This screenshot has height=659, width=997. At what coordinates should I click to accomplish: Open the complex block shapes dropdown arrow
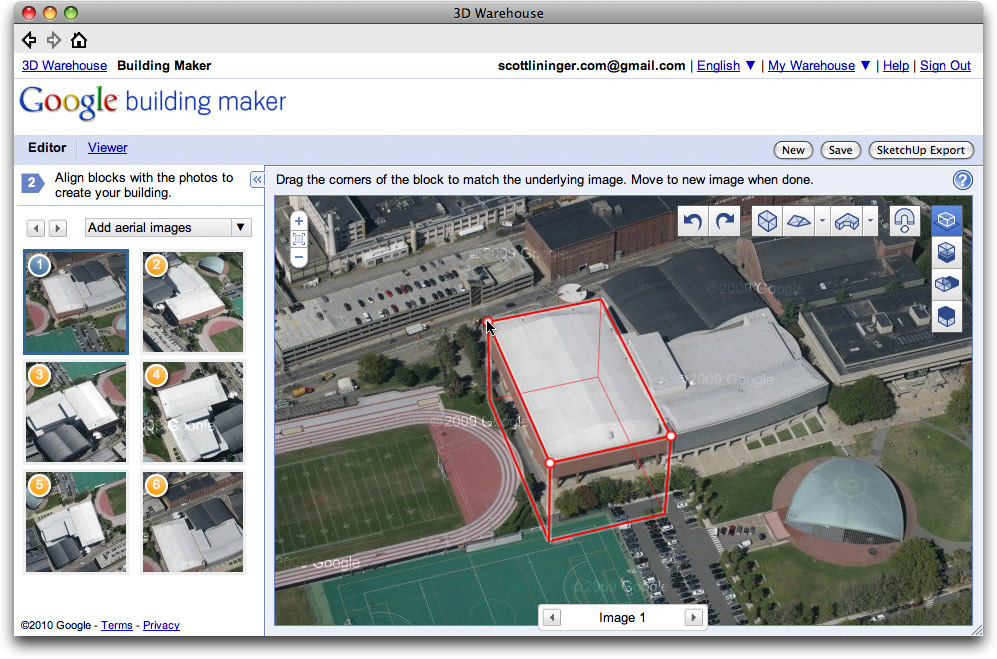870,221
